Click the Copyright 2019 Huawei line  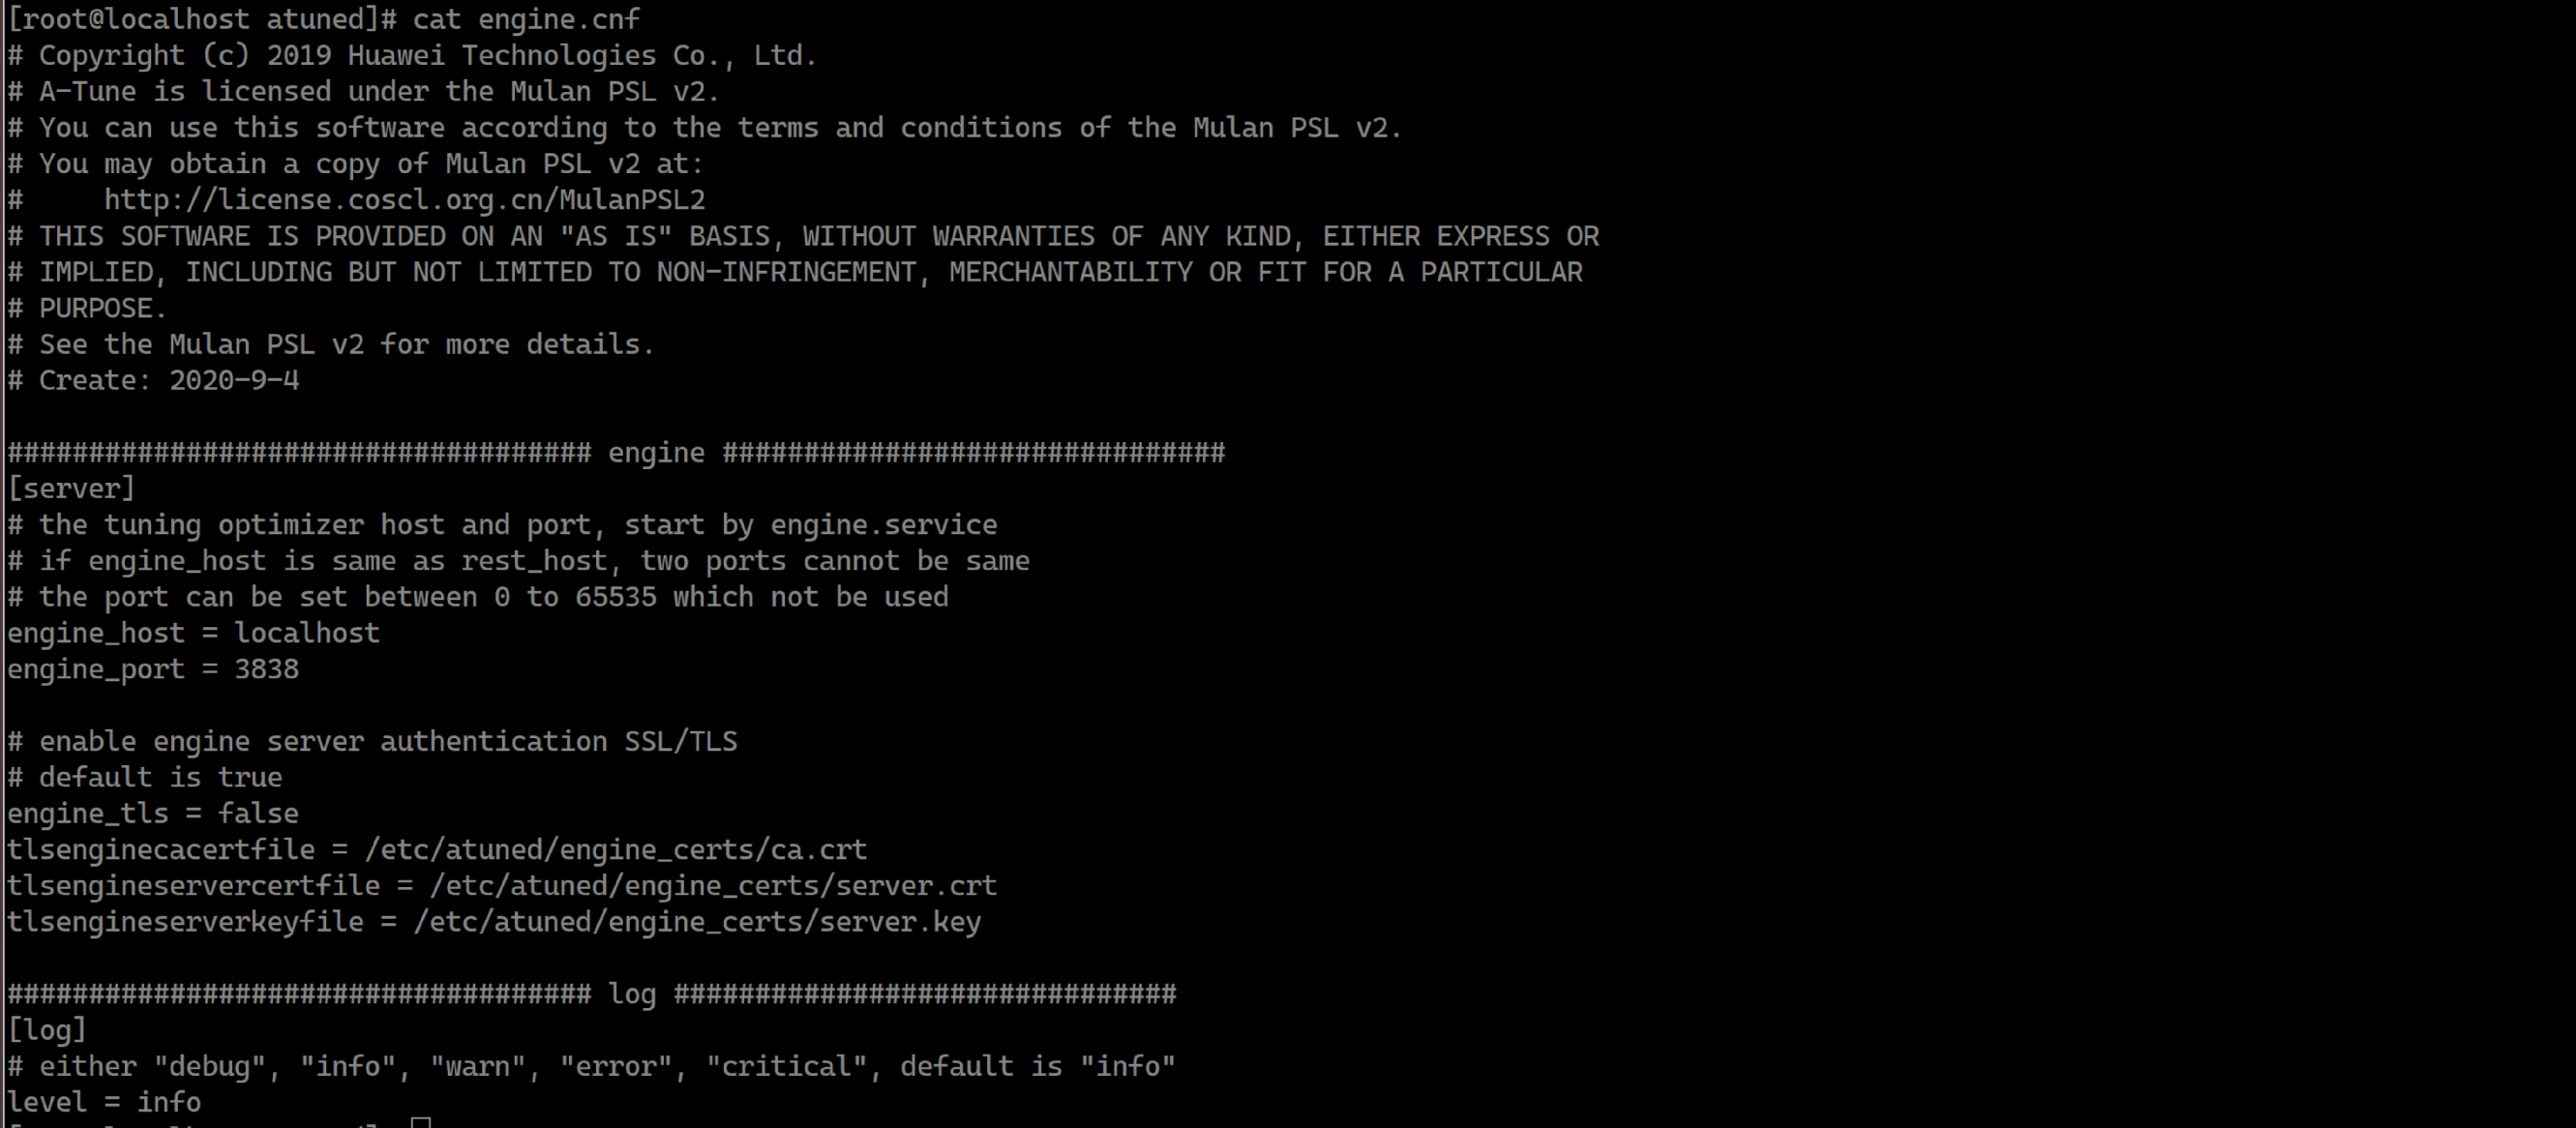(x=413, y=56)
